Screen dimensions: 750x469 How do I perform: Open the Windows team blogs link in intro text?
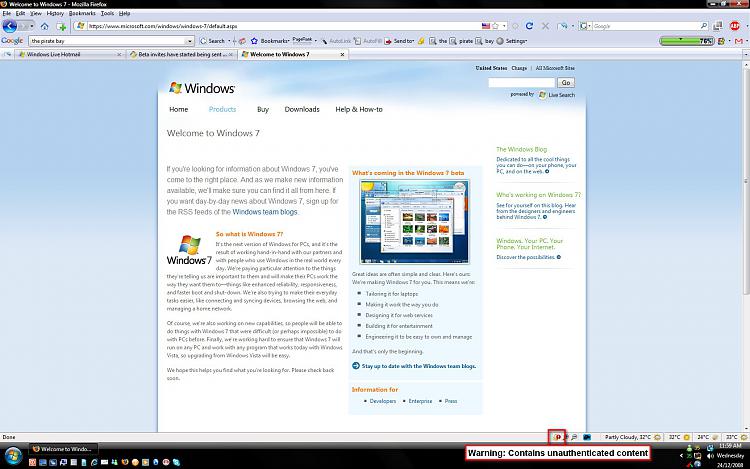265,212
